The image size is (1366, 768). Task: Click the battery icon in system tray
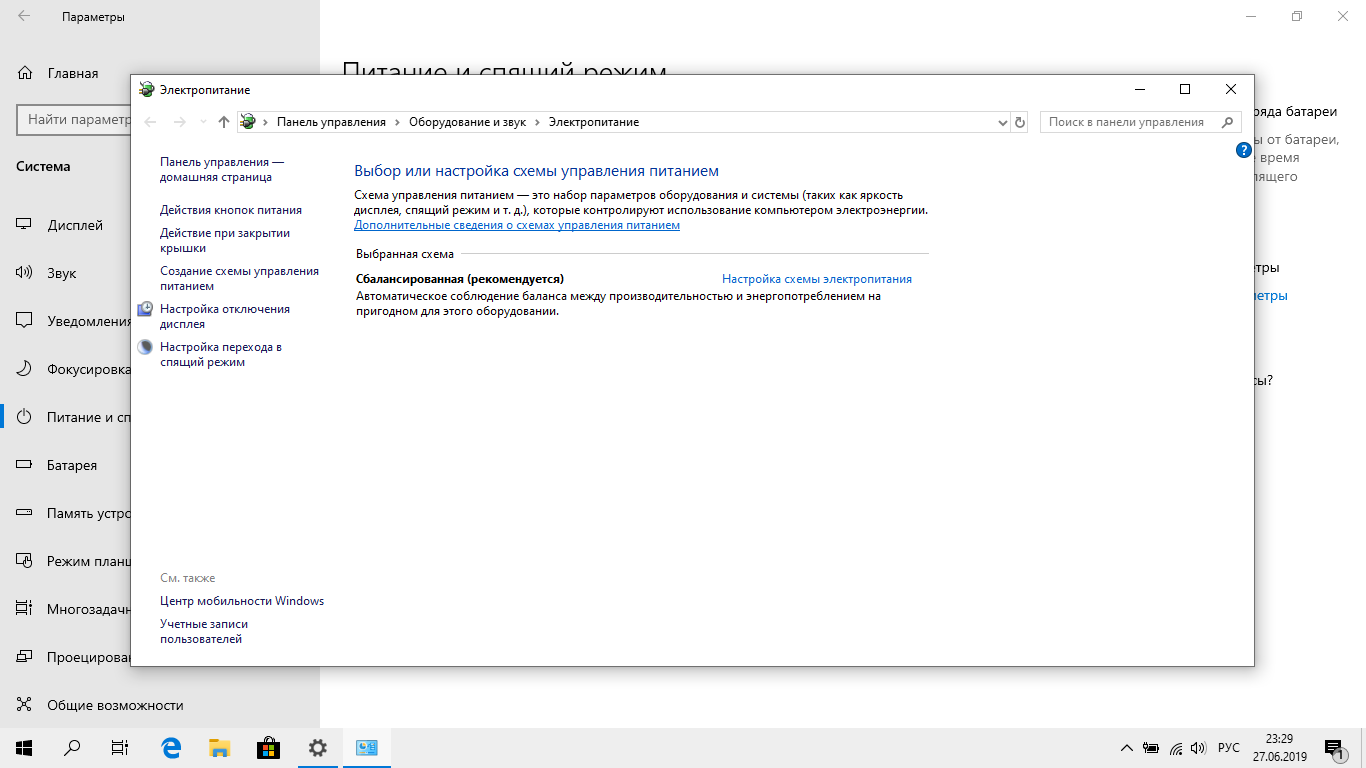(x=1151, y=748)
